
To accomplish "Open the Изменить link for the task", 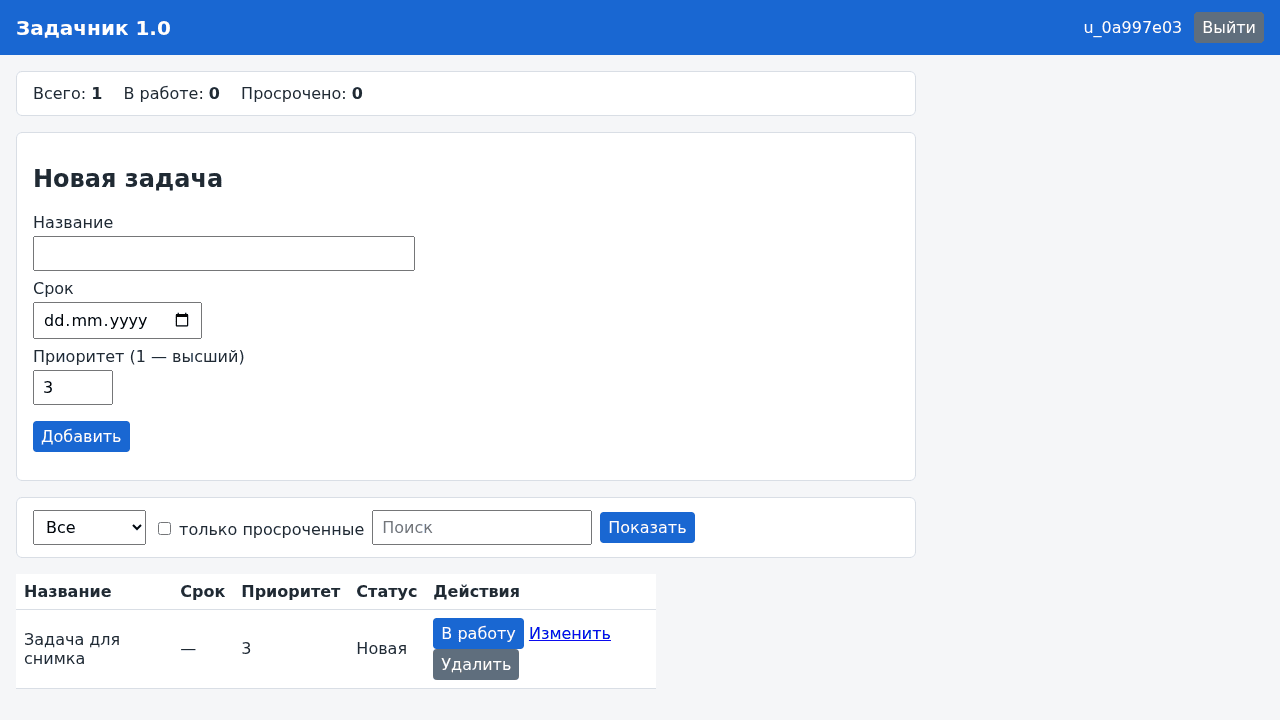I will (x=570, y=633).
